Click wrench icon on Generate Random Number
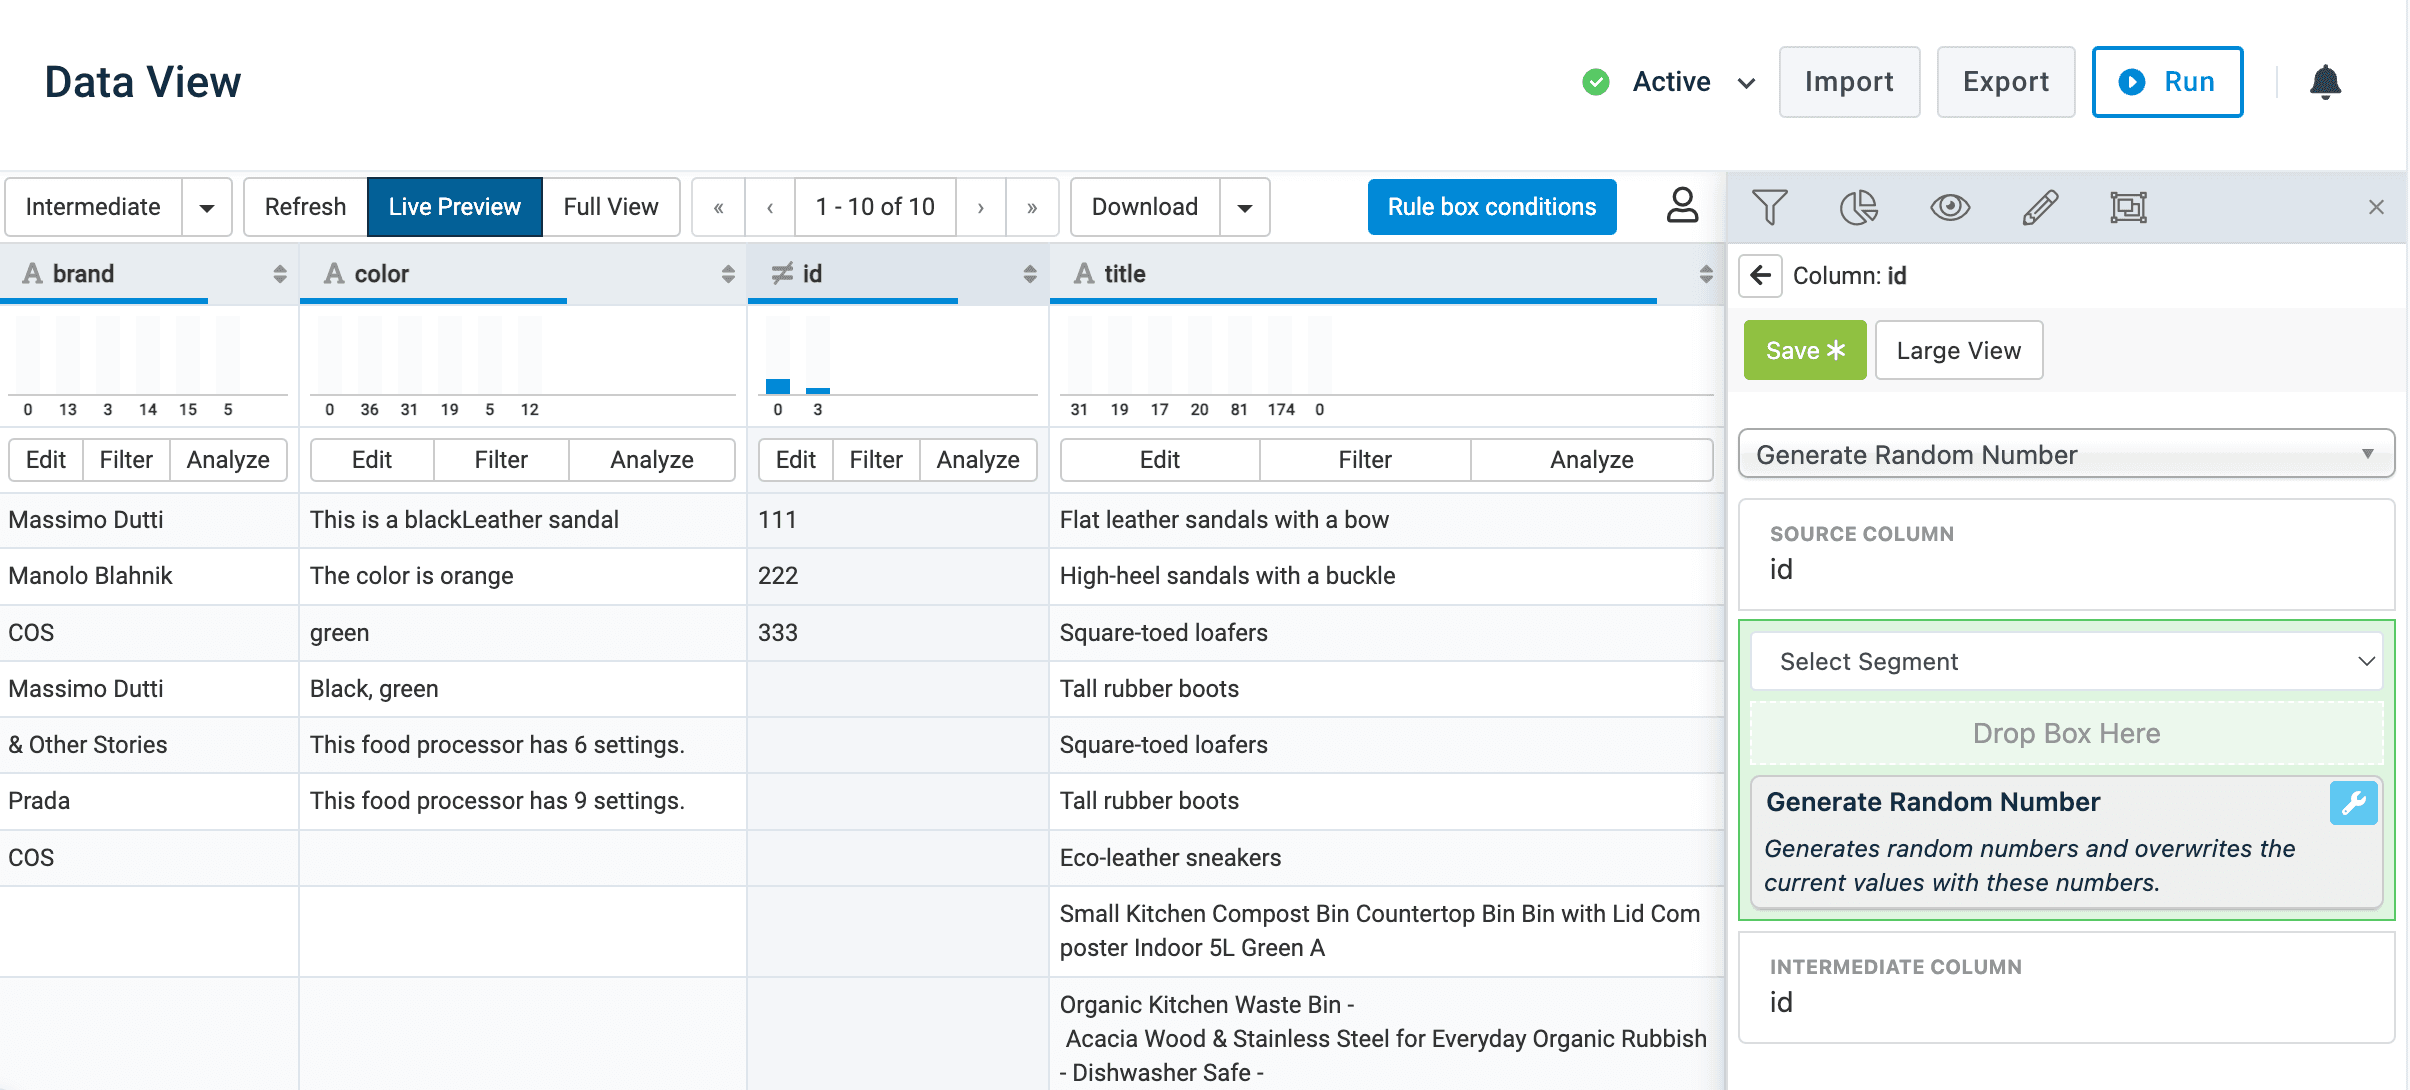The height and width of the screenshot is (1090, 2410). 2353,803
